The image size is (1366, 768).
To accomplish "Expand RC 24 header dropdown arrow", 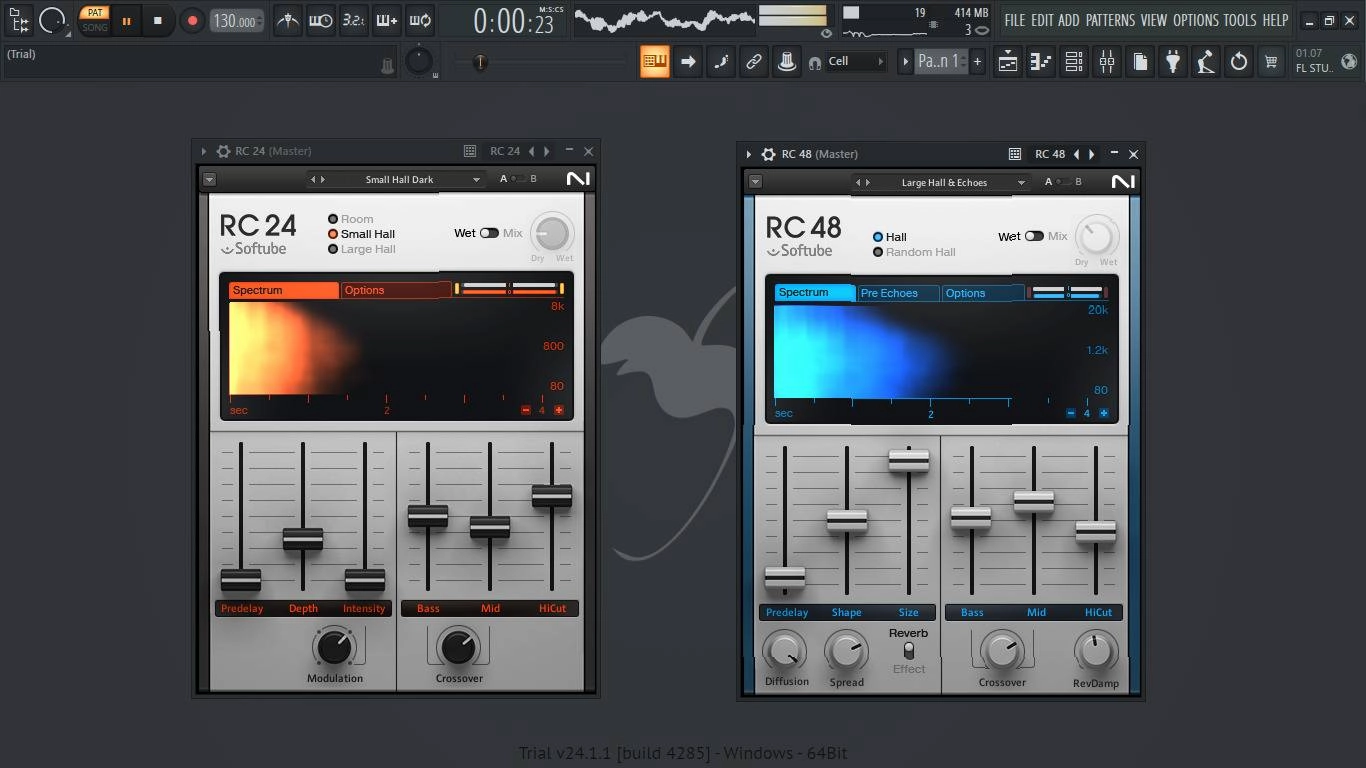I will 209,179.
